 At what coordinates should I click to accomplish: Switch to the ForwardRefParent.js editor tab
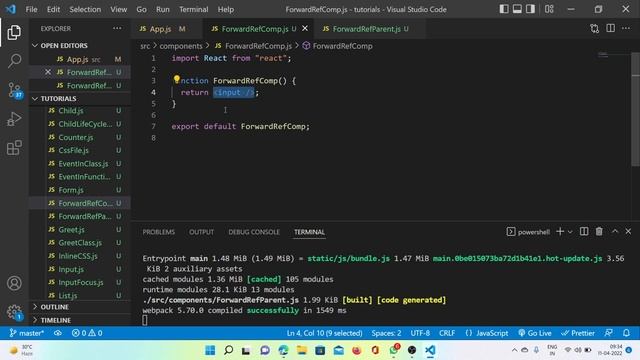pos(366,29)
